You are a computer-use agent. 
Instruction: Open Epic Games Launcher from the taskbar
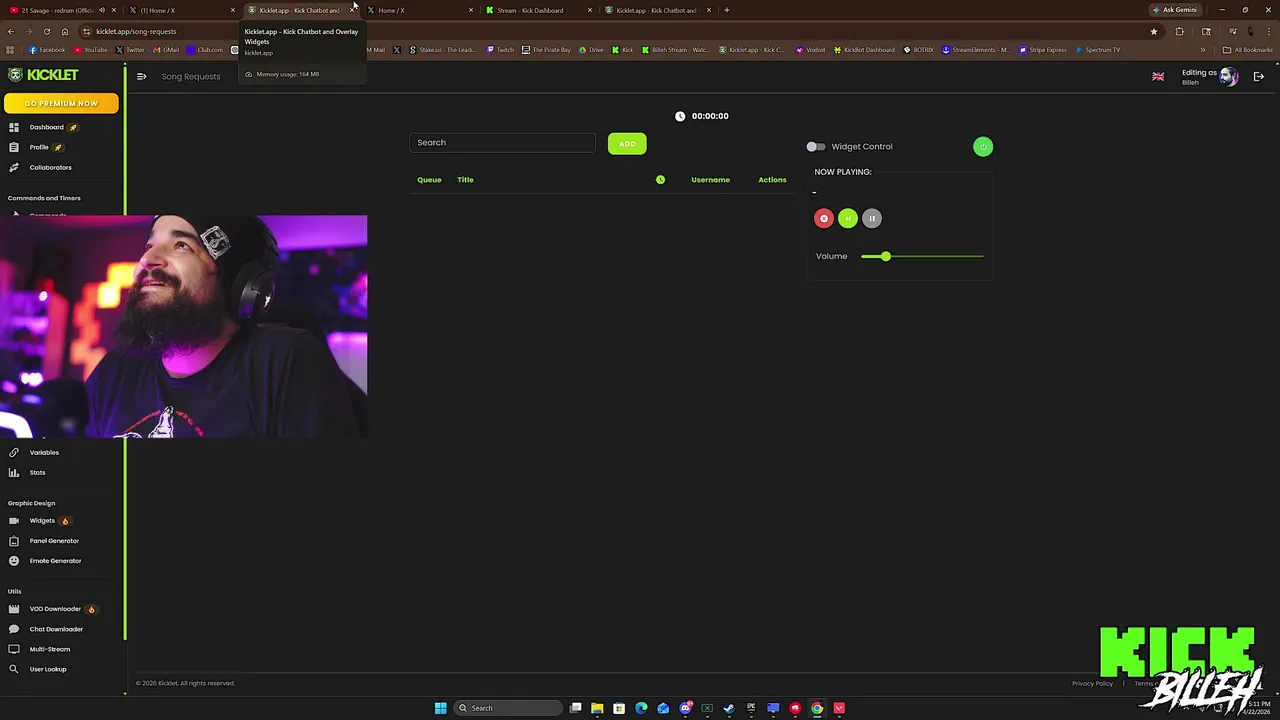click(751, 708)
